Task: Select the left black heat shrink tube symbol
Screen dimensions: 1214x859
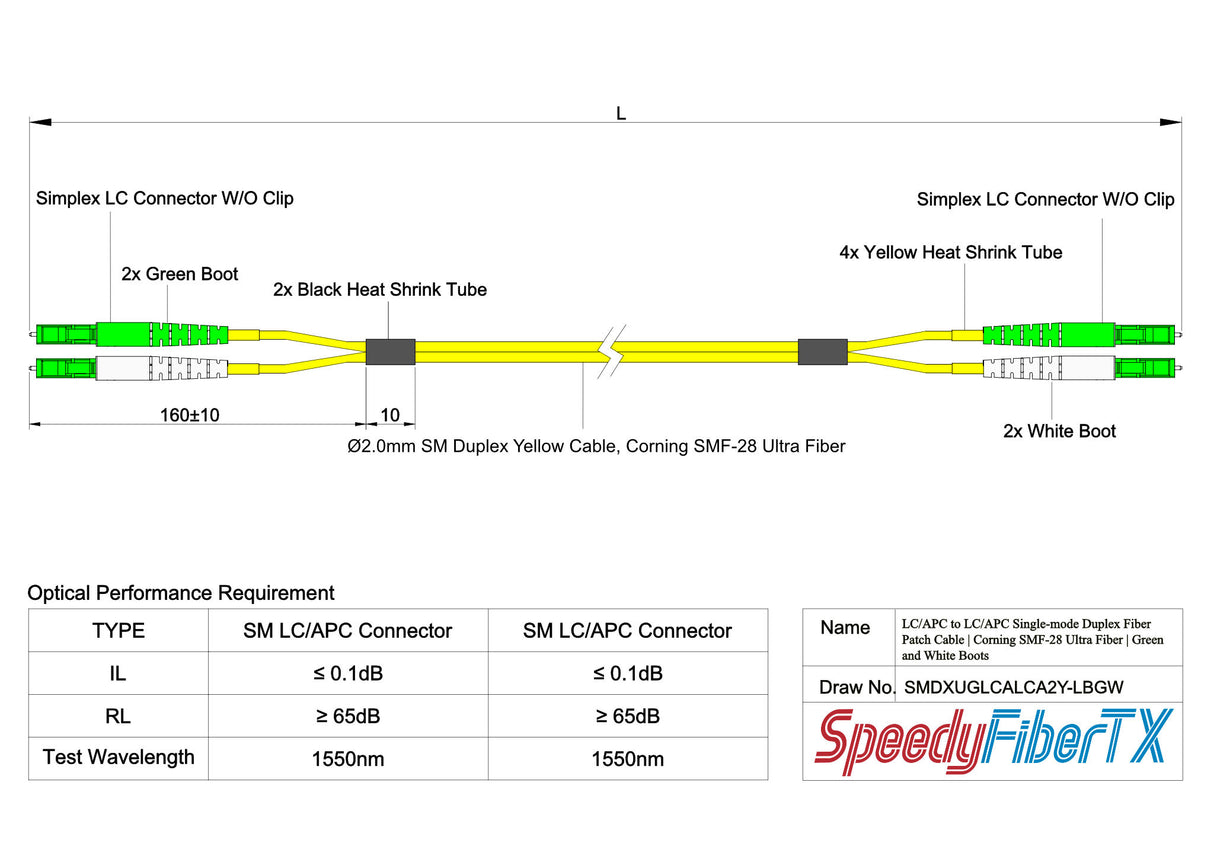Action: click(391, 351)
